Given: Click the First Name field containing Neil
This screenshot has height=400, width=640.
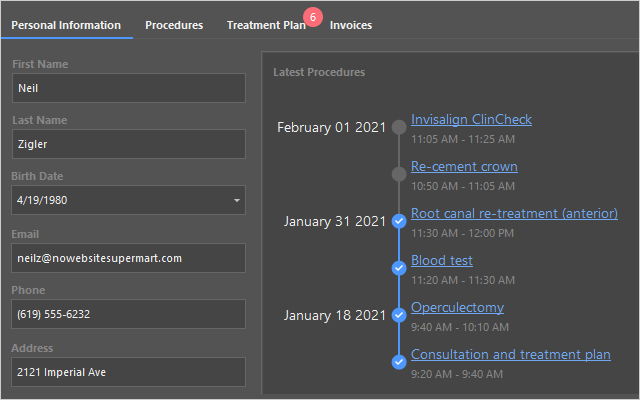Looking at the screenshot, I should click(x=128, y=88).
